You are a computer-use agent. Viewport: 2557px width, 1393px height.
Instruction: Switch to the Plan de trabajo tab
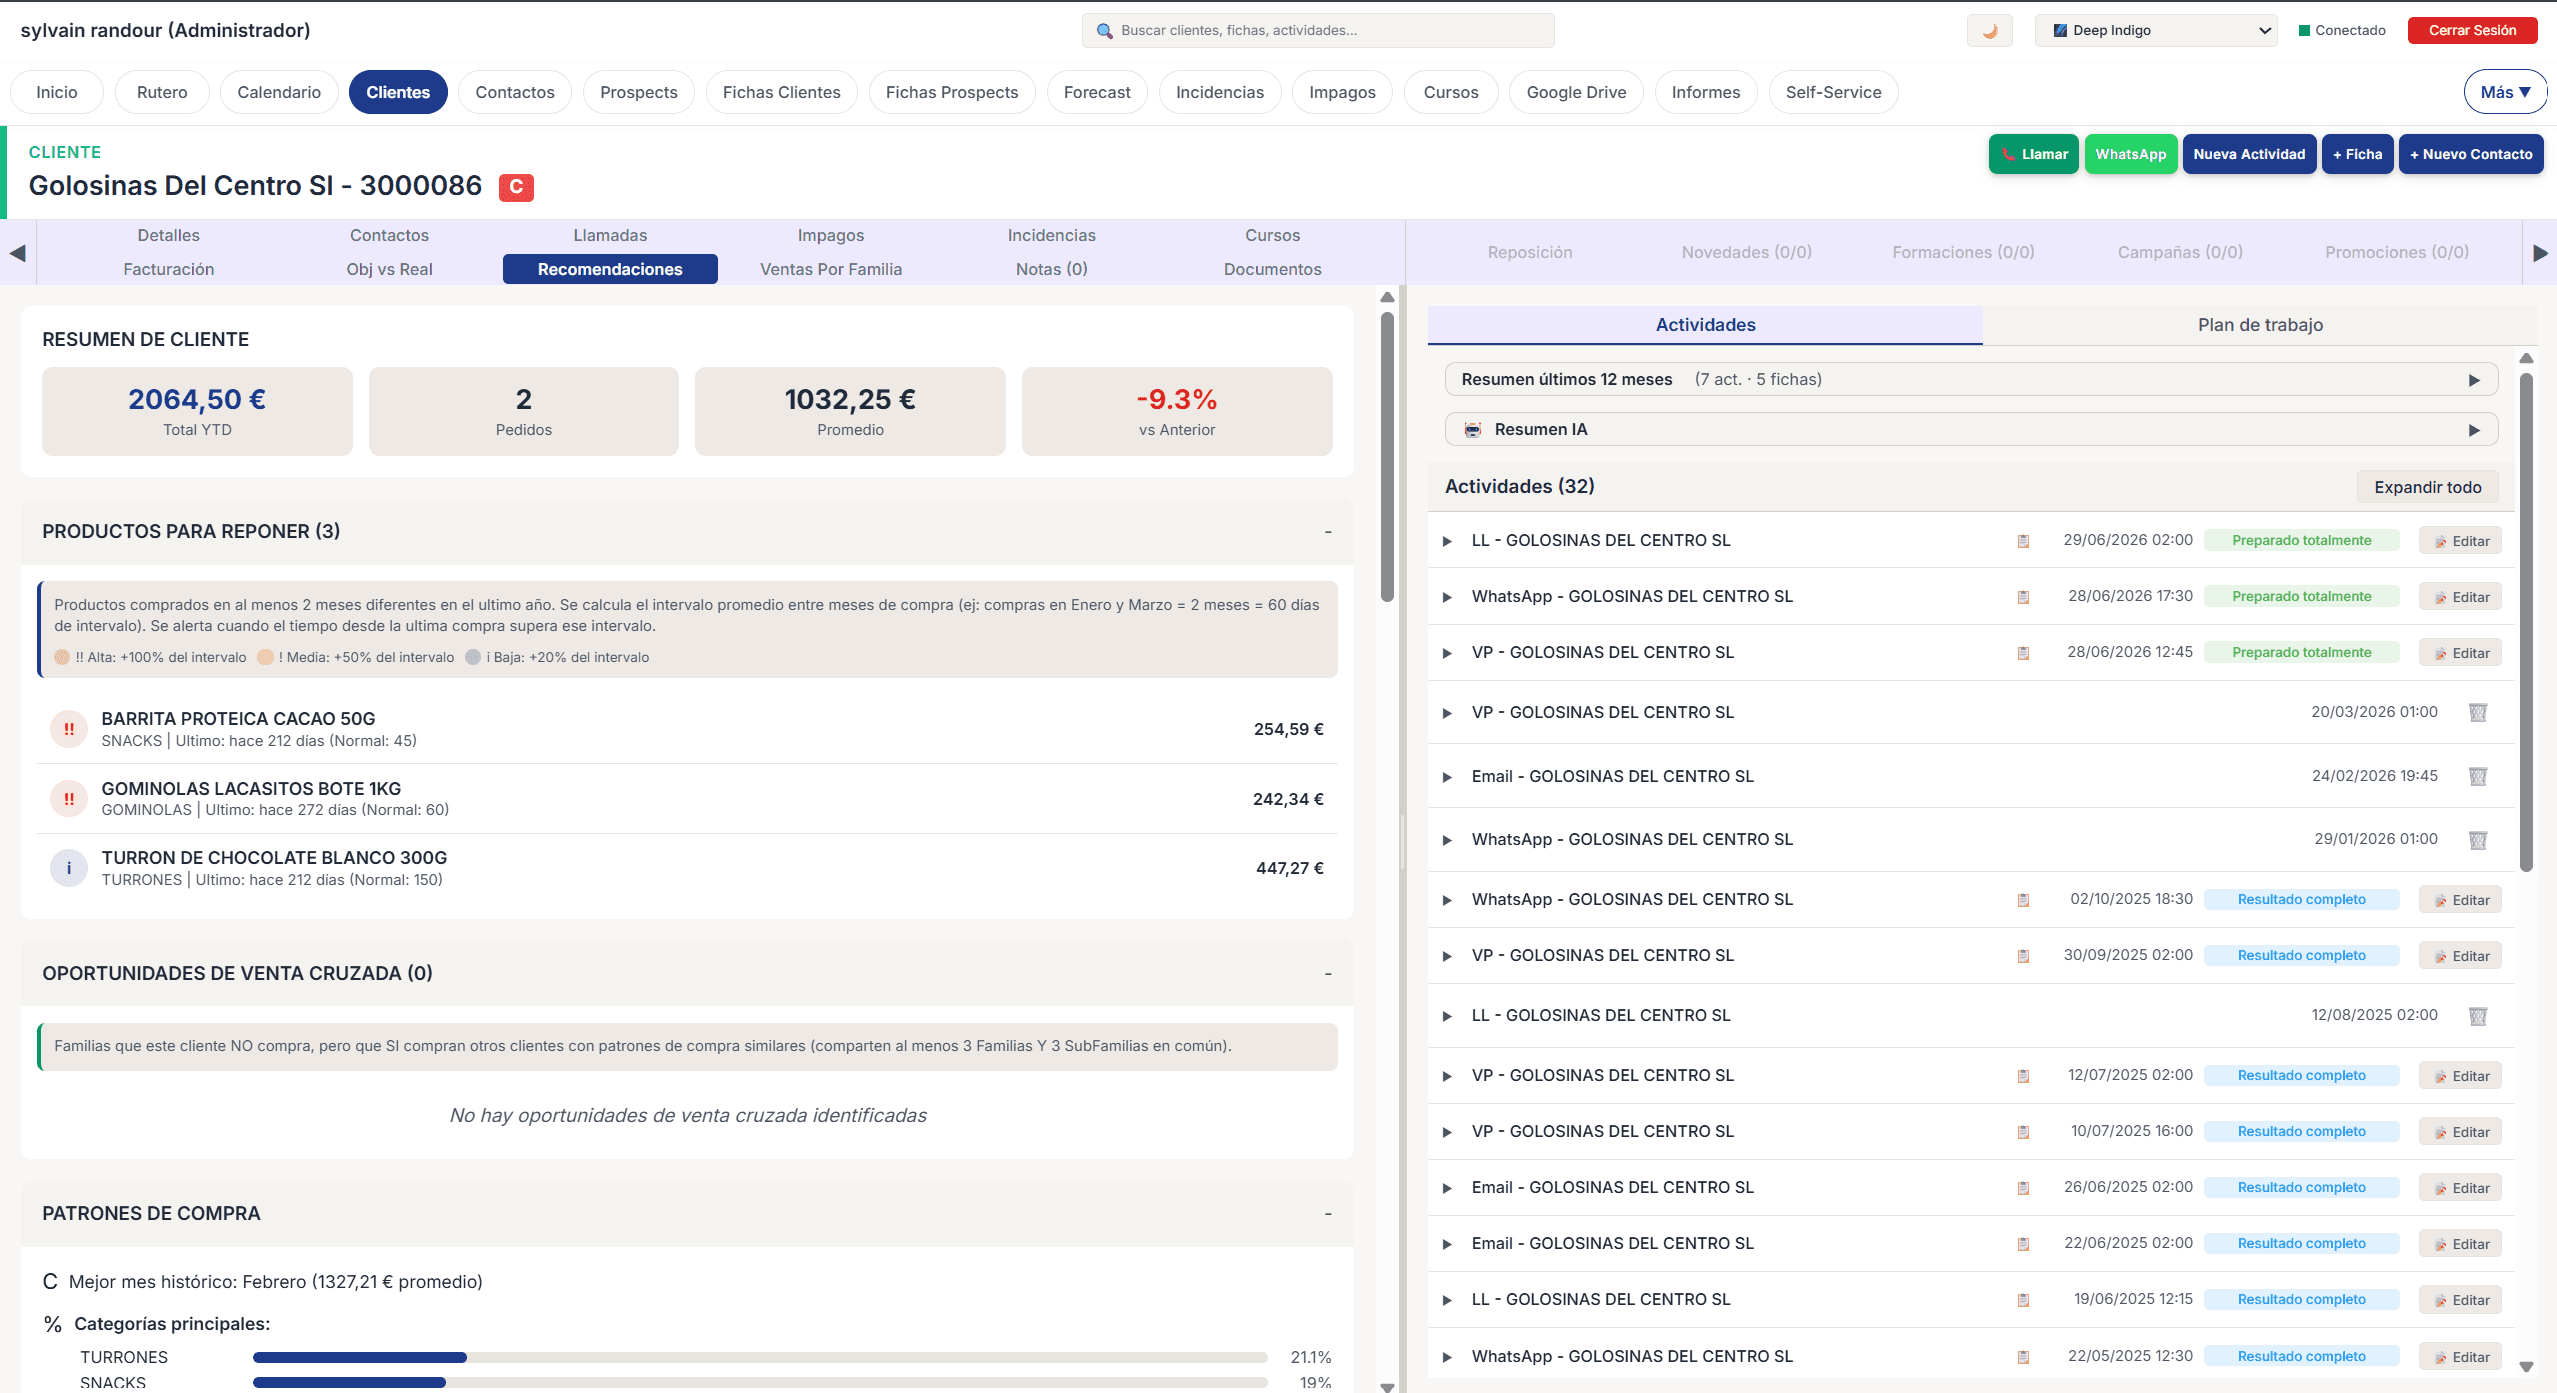point(2260,324)
